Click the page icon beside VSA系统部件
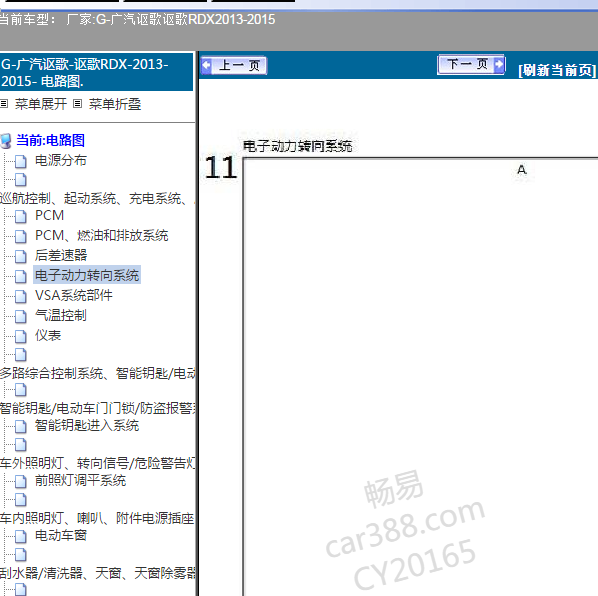The height and width of the screenshot is (596, 598). coord(21,296)
